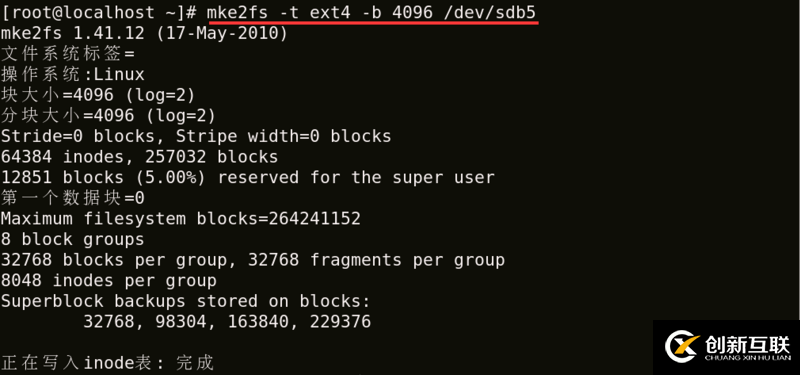The image size is (800, 375).
Task: Click the [root@localhost ~]# shell prompt
Action: click(99, 12)
